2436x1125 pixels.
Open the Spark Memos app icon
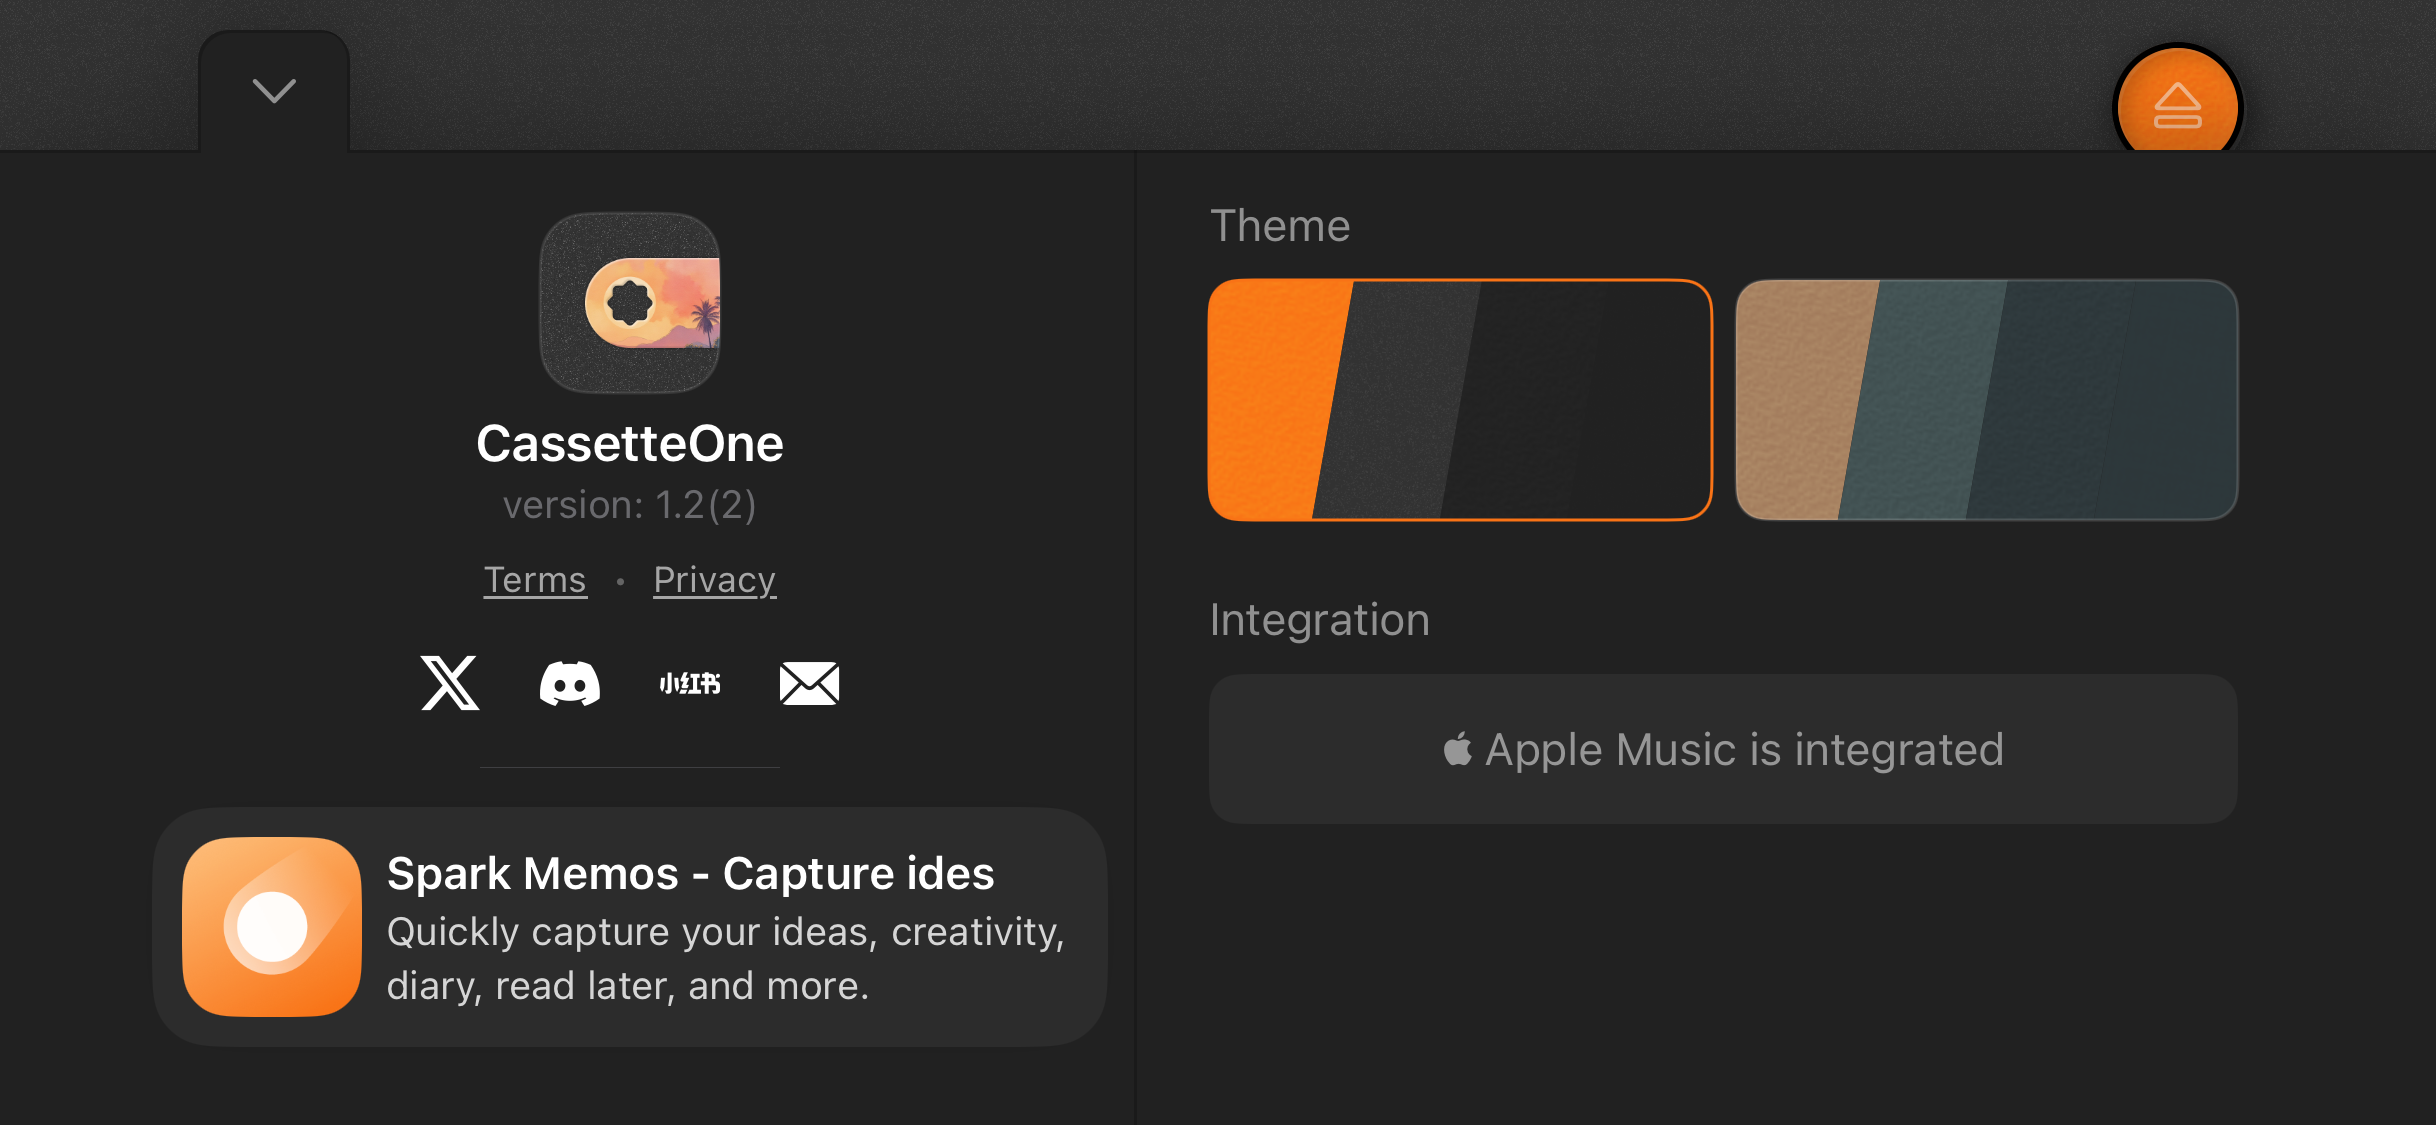272,927
